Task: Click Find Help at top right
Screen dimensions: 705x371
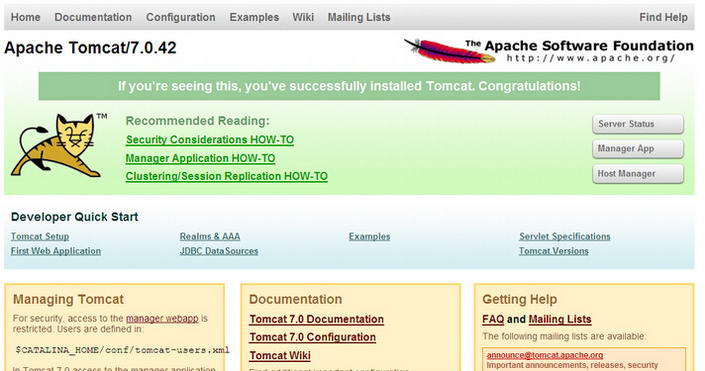Action: (663, 17)
